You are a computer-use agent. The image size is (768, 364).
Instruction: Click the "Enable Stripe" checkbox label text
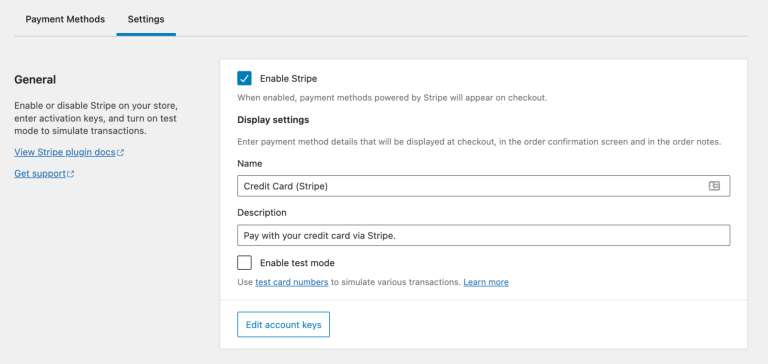[288, 78]
